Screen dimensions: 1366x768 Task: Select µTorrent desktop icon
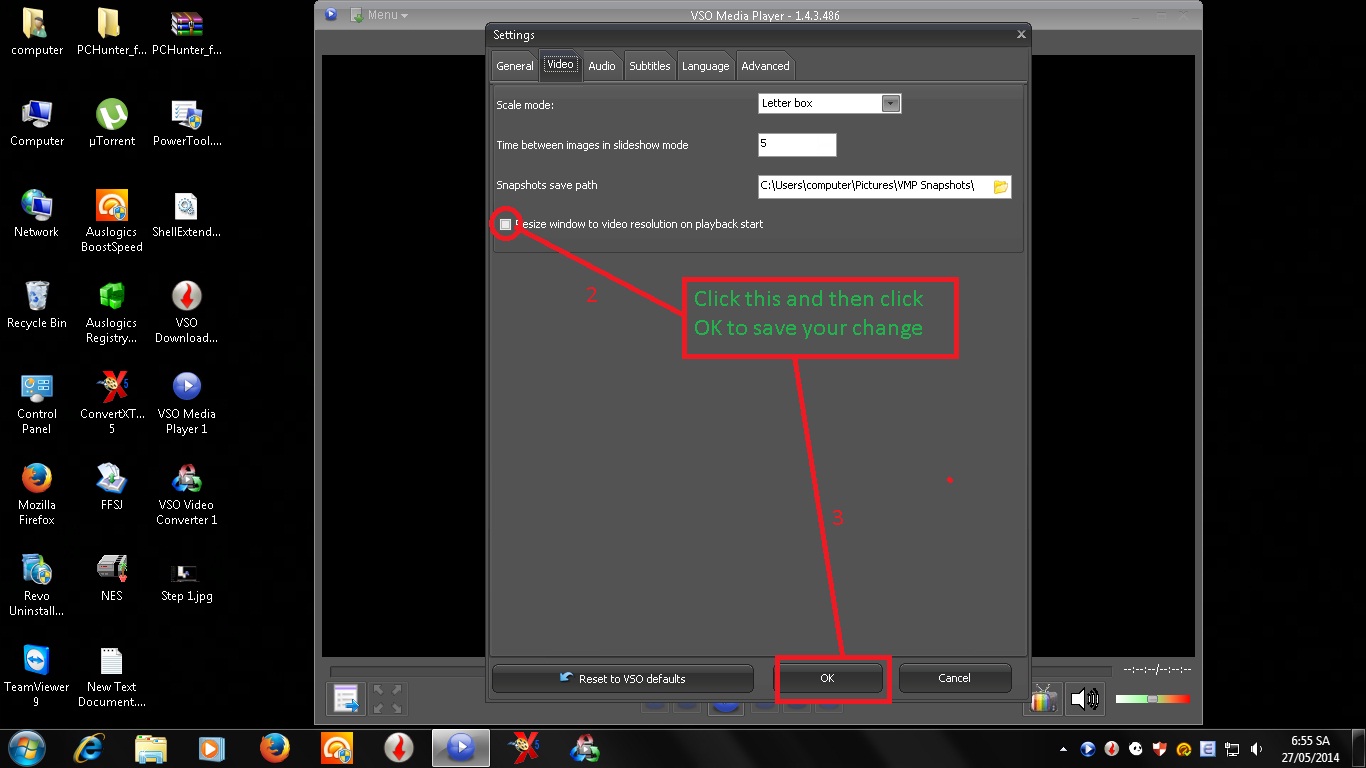111,123
